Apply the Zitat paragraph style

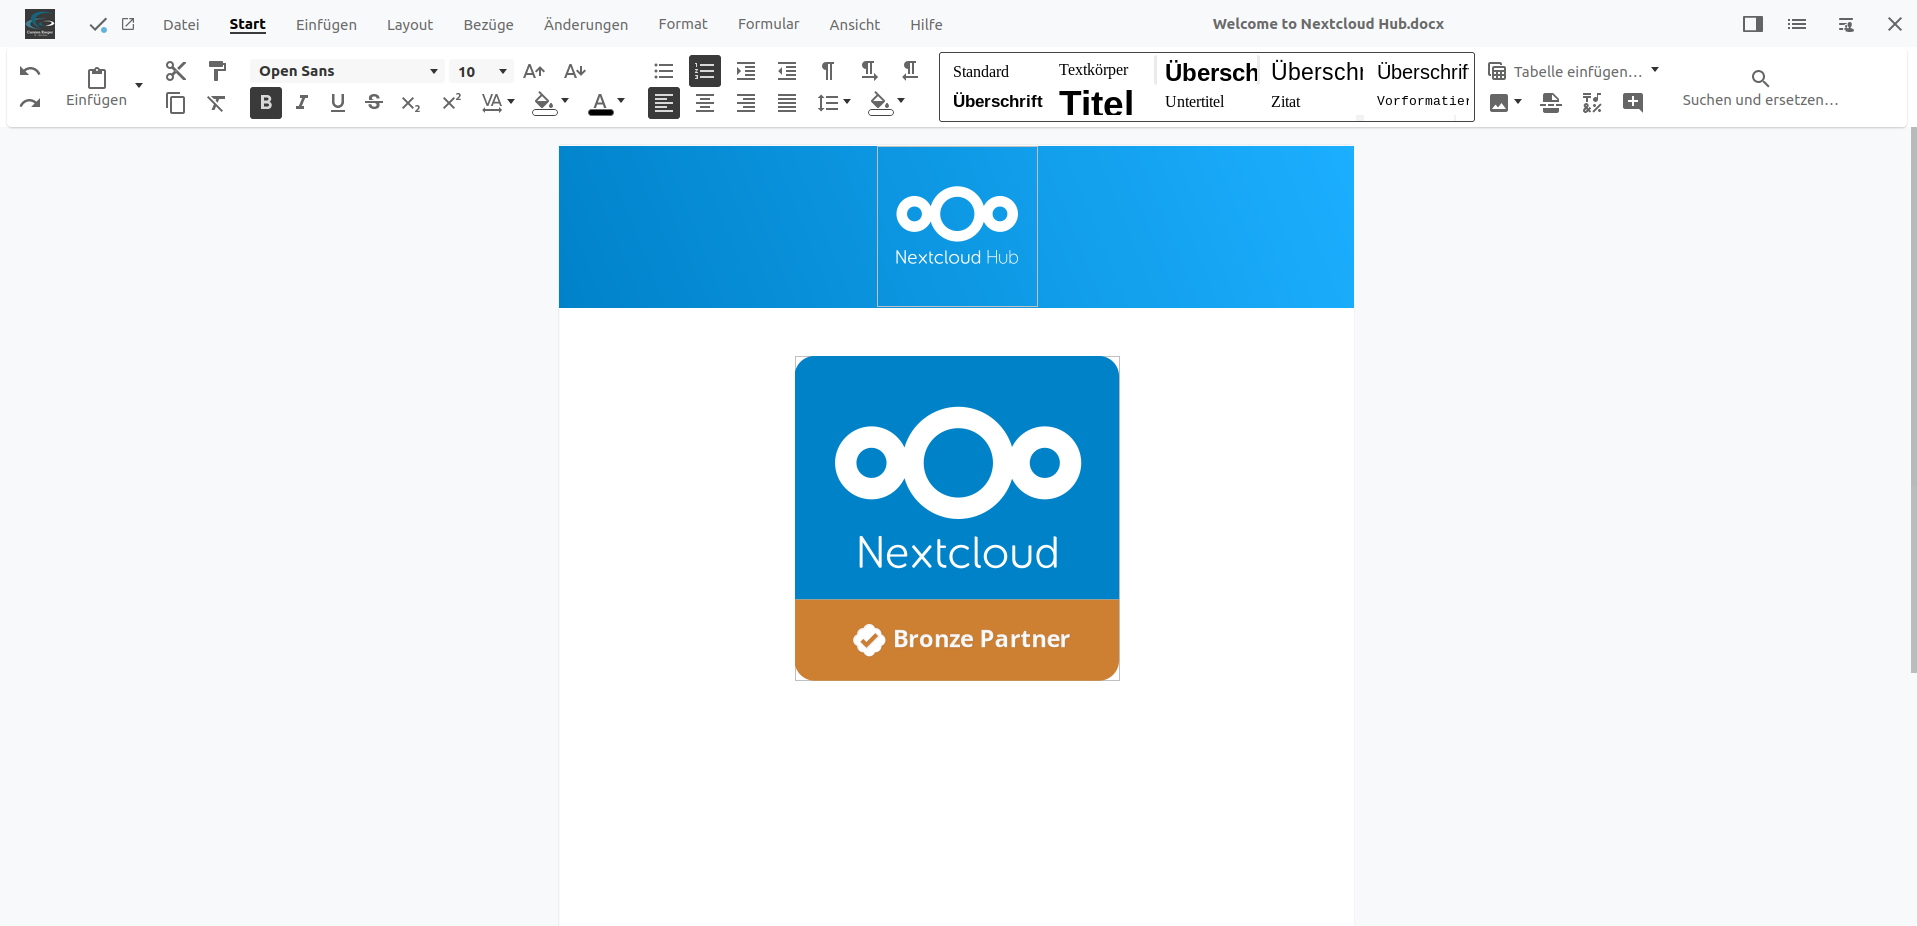1286,101
